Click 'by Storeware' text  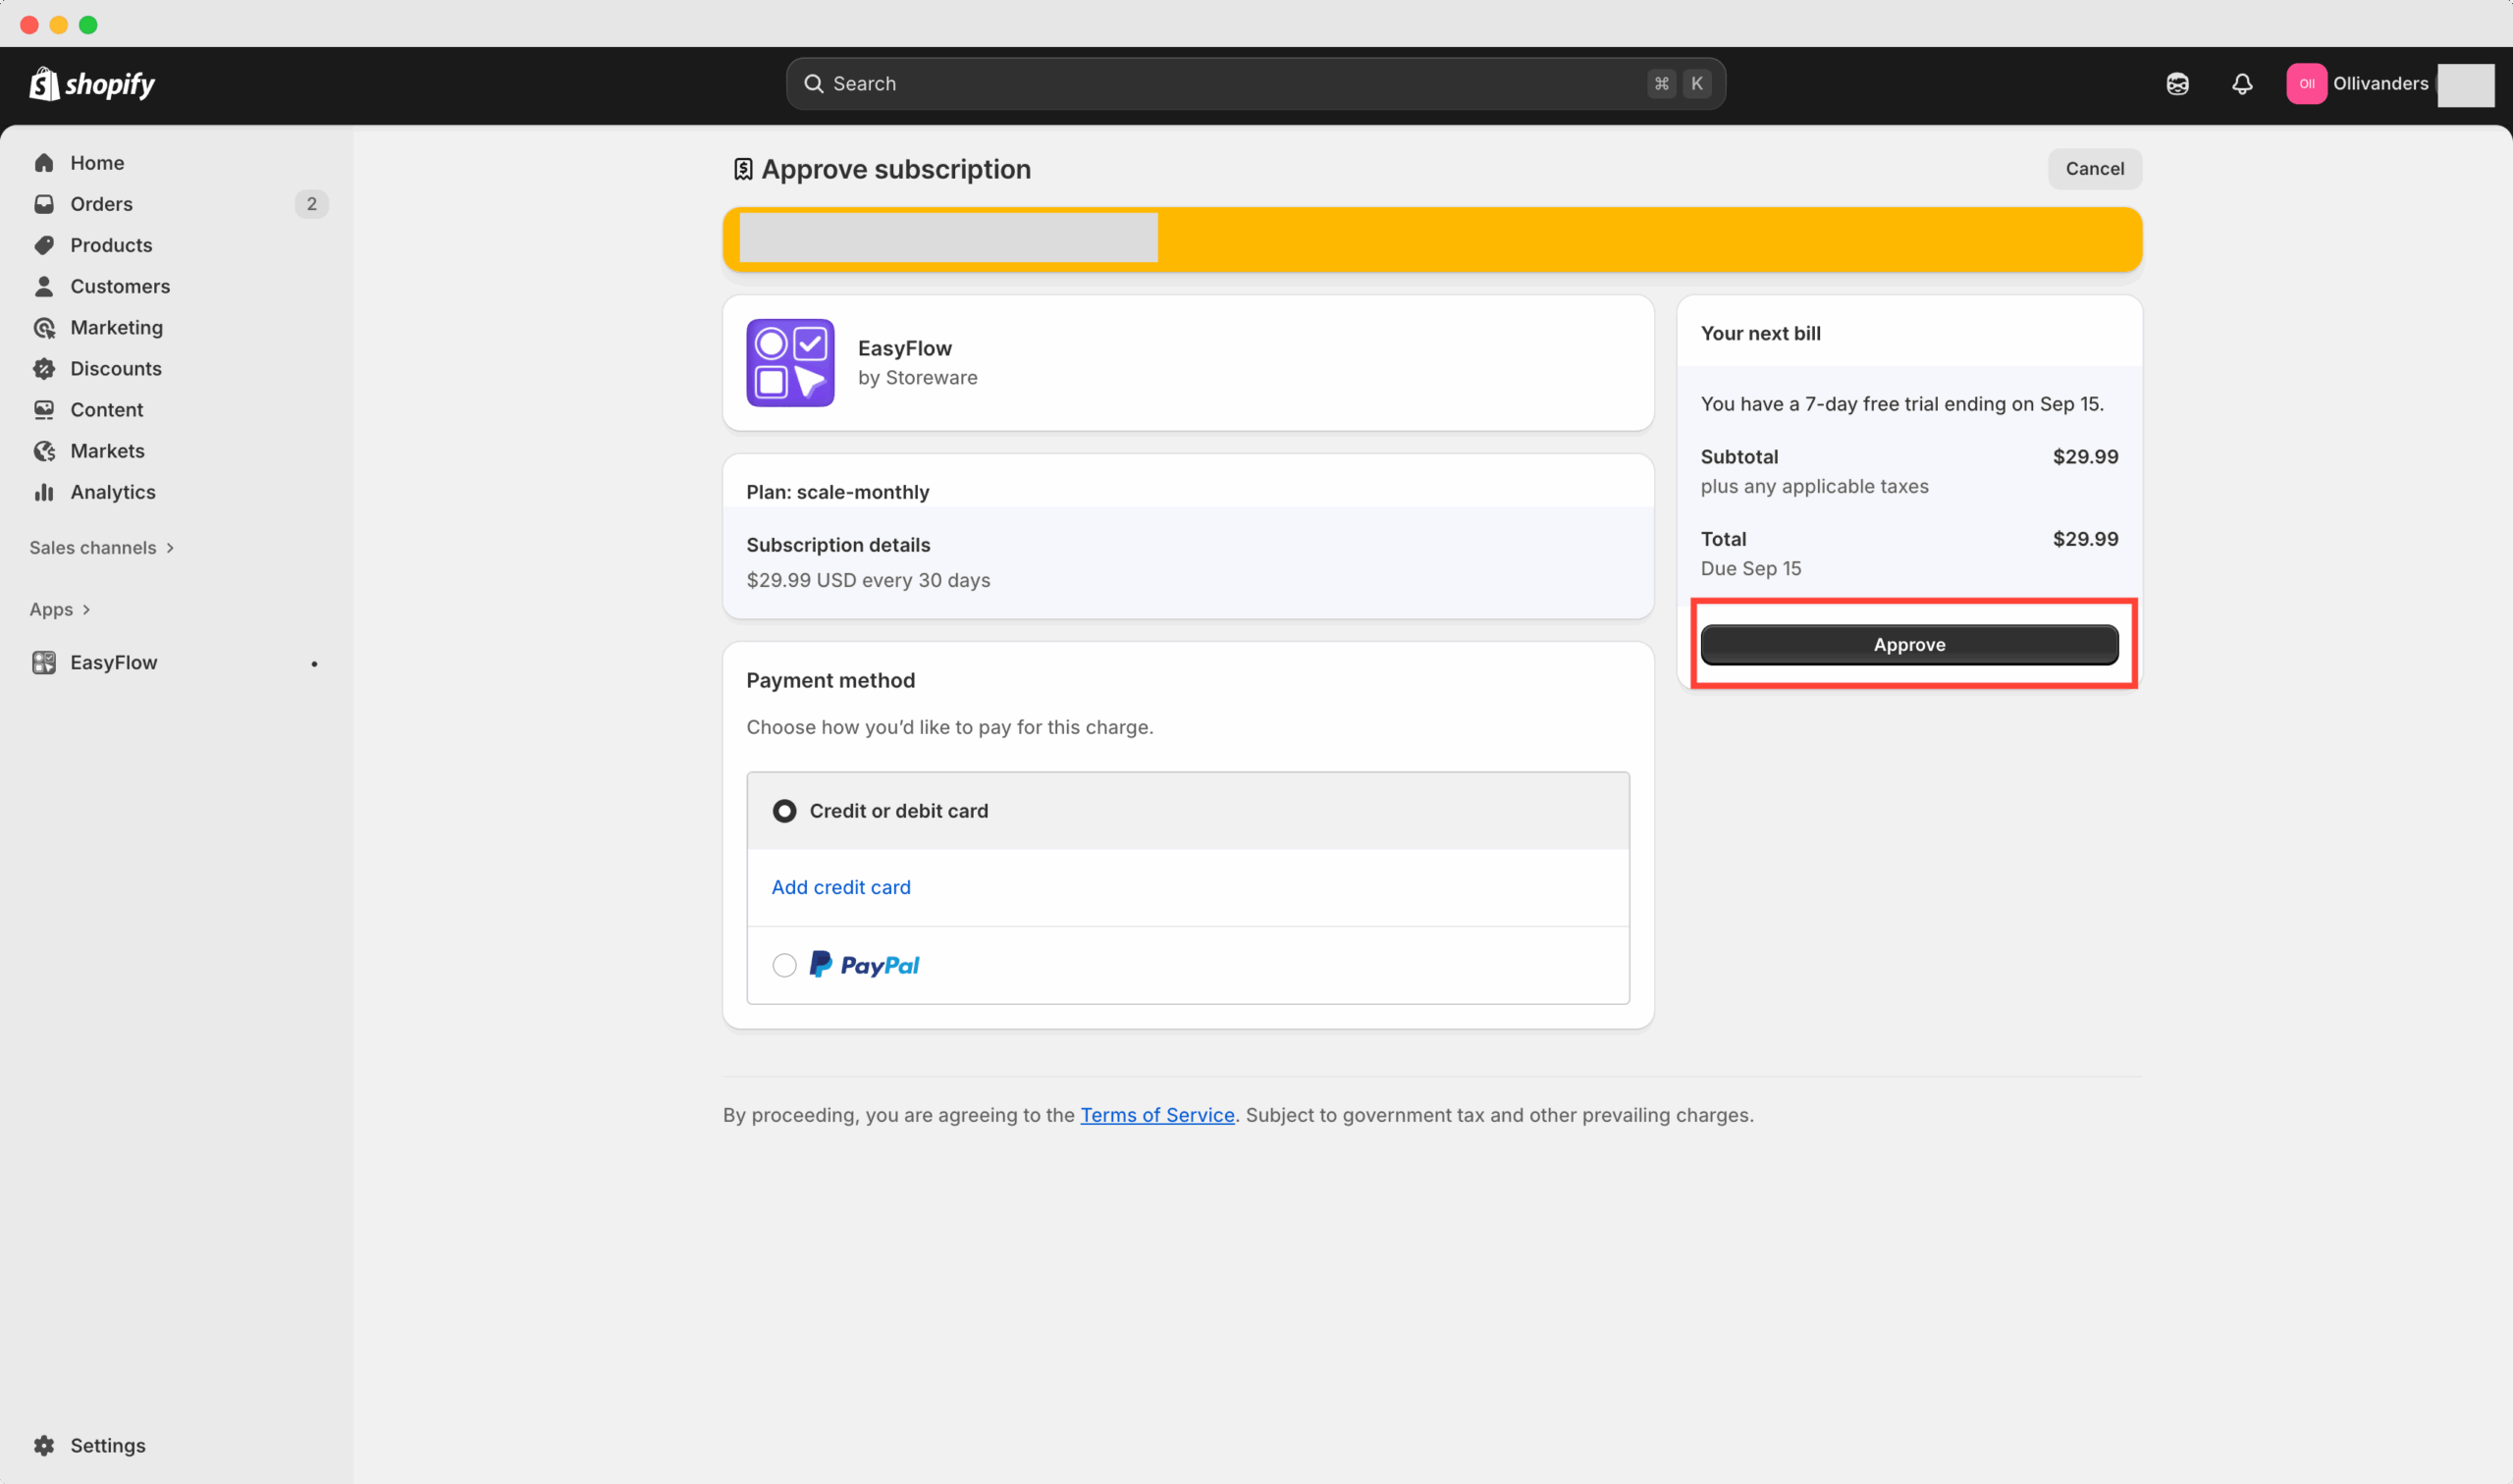(x=917, y=378)
